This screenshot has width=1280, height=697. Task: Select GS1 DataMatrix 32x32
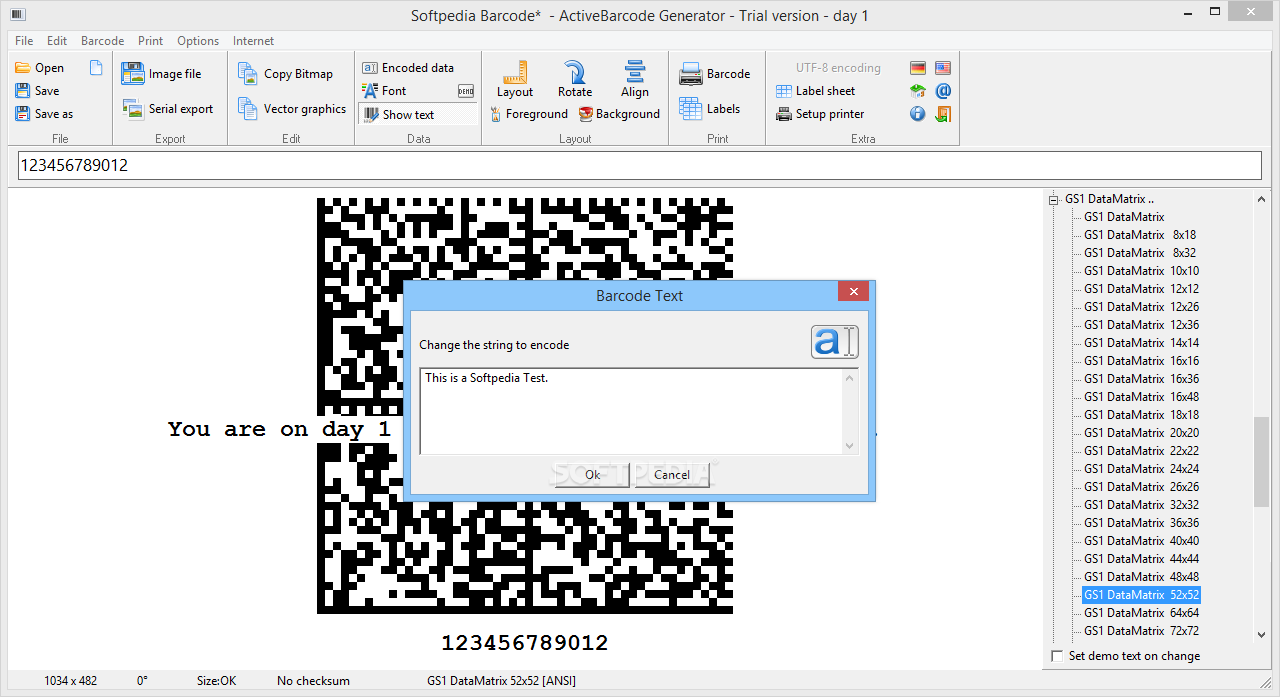pos(1142,505)
